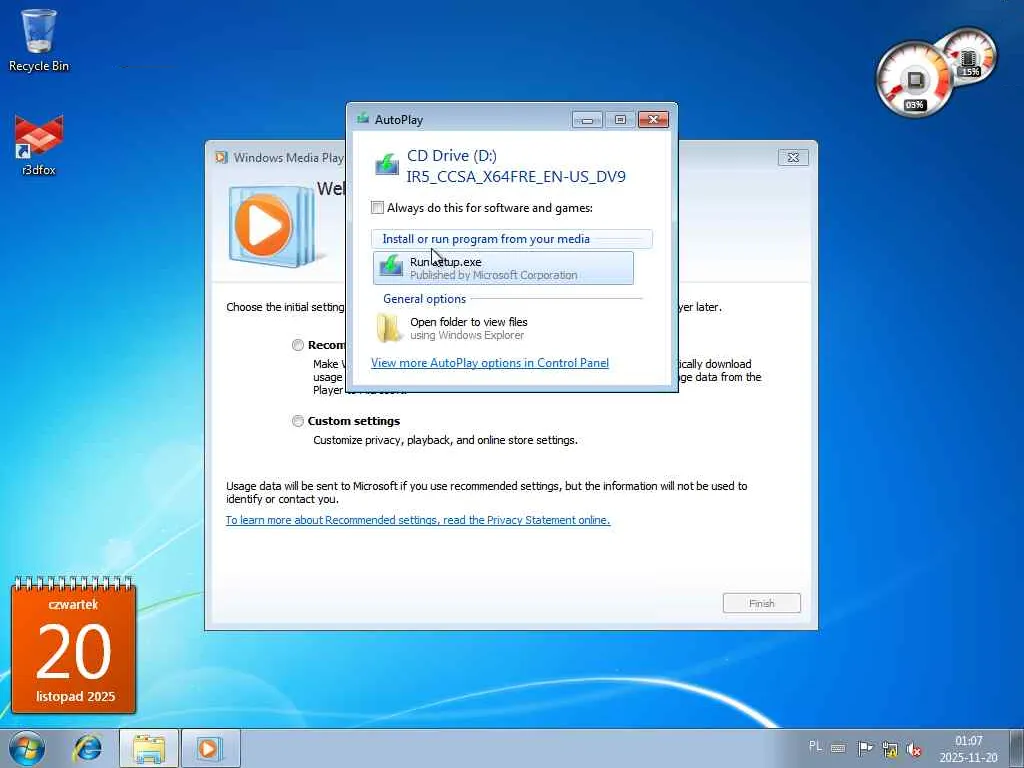Screen dimensions: 1024x768
Task: Click the RAM meter gadget showing 15%
Action: [x=970, y=57]
